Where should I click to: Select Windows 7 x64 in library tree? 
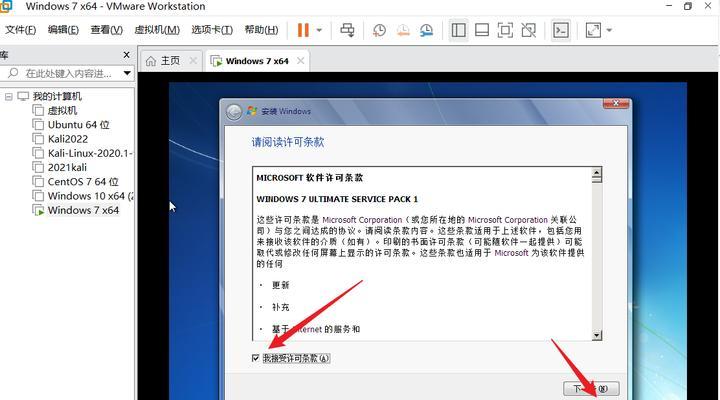83,210
